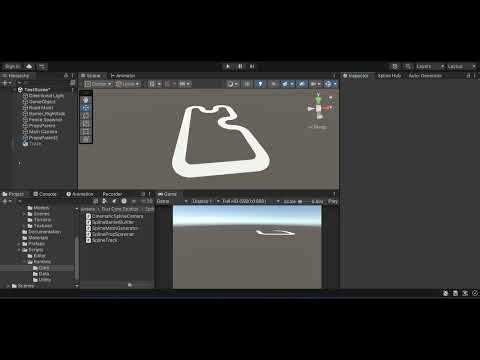Click the green Y axis of the orientation gizmo
The height and width of the screenshot is (360, 480).
[x=318, y=100]
